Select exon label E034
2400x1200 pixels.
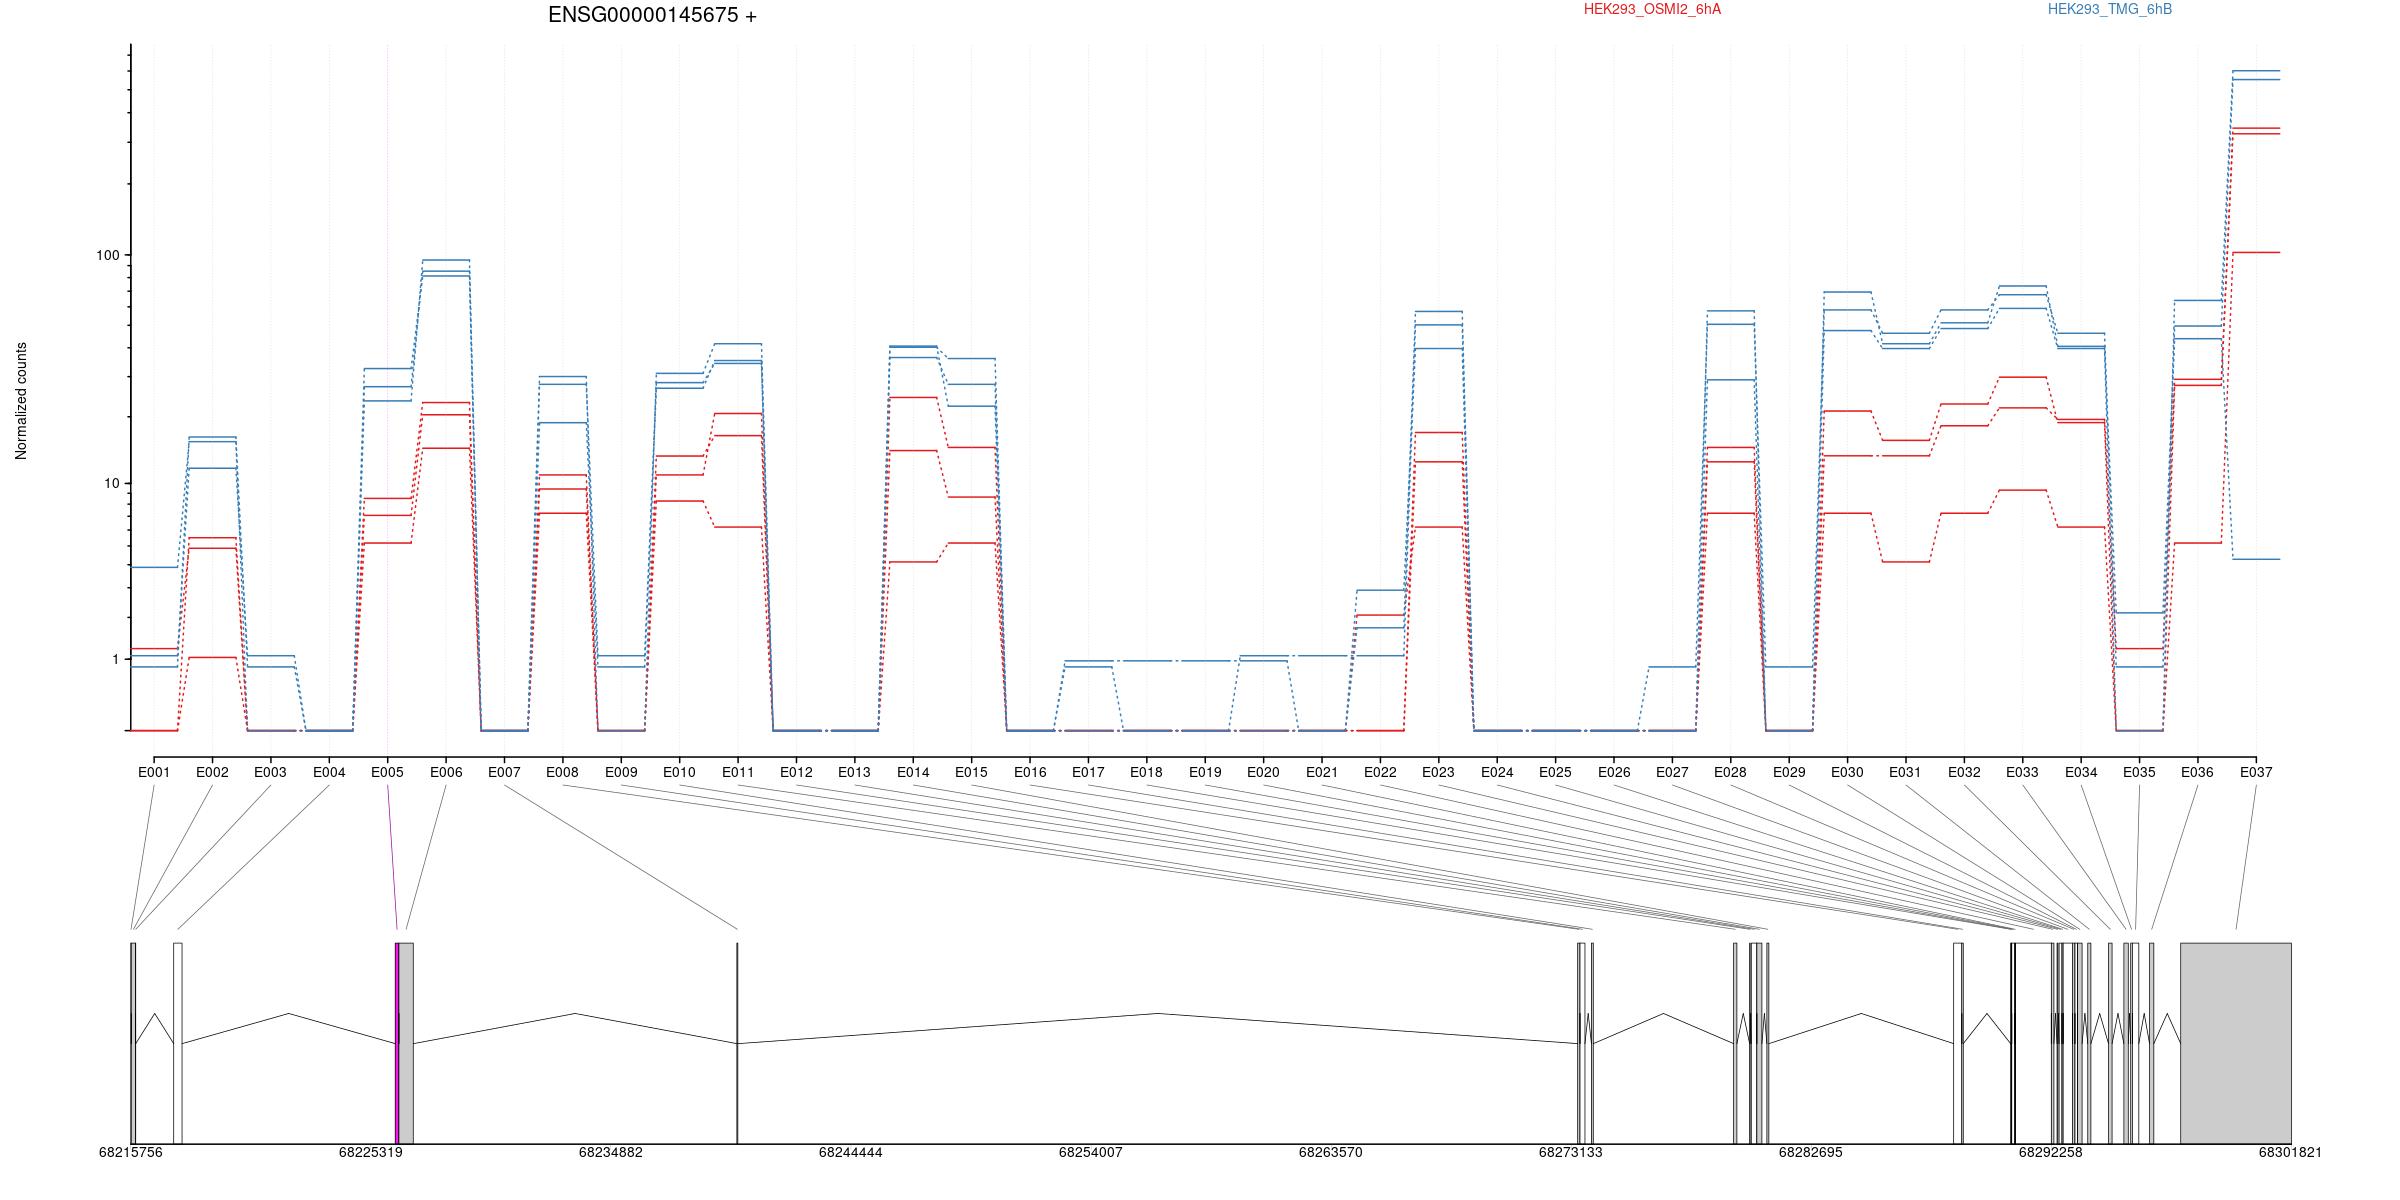2081,772
